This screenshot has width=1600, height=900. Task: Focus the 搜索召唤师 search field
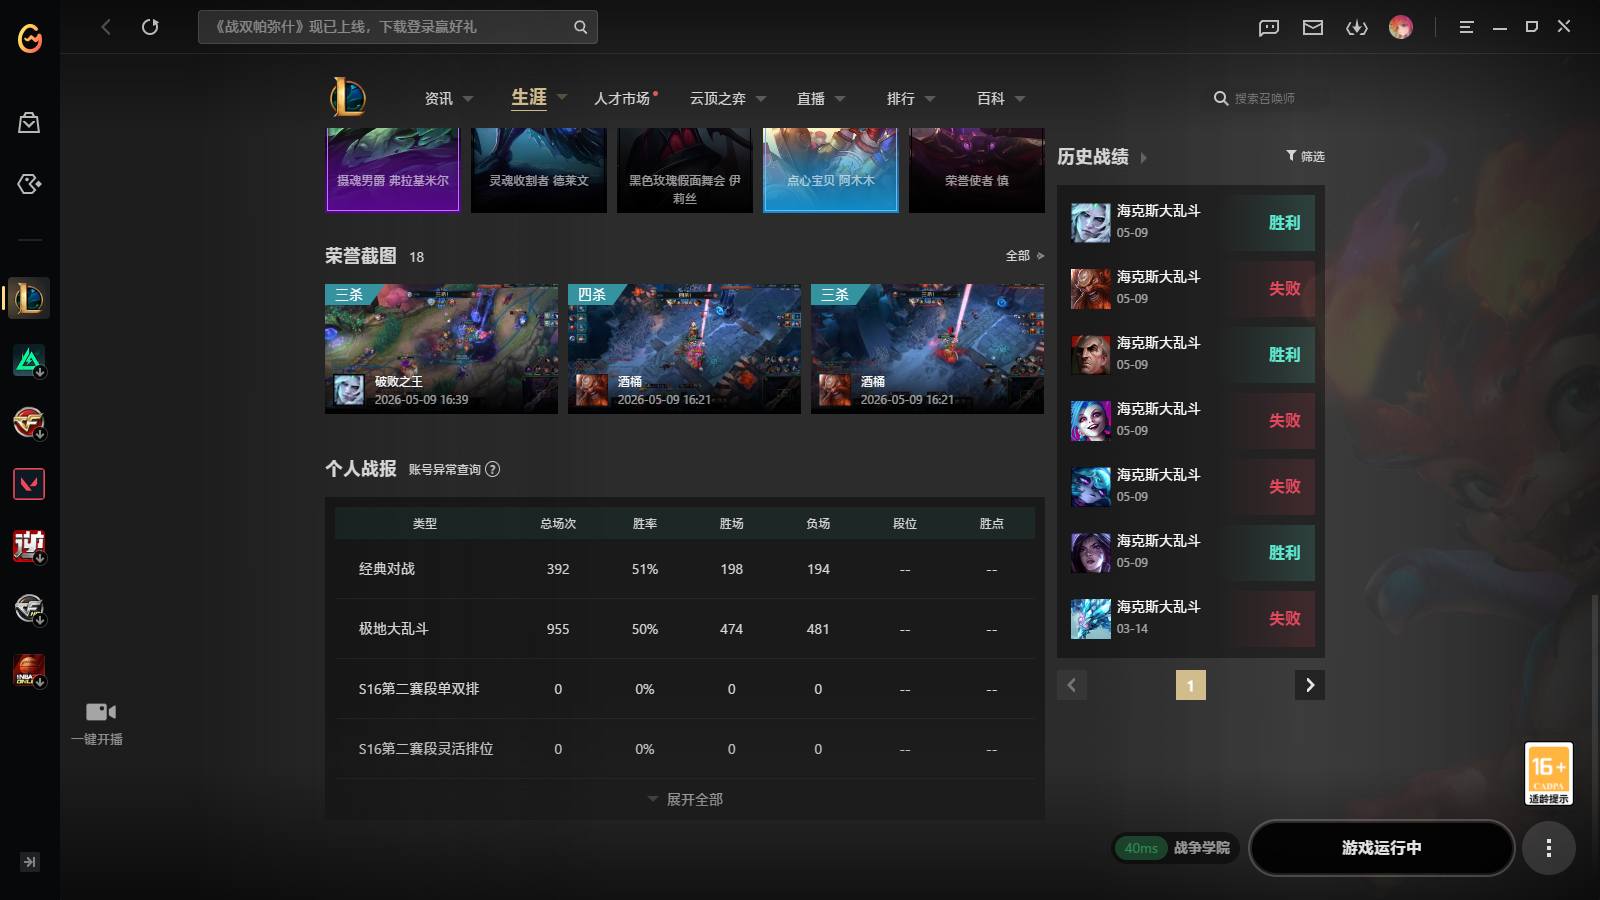click(x=1265, y=98)
